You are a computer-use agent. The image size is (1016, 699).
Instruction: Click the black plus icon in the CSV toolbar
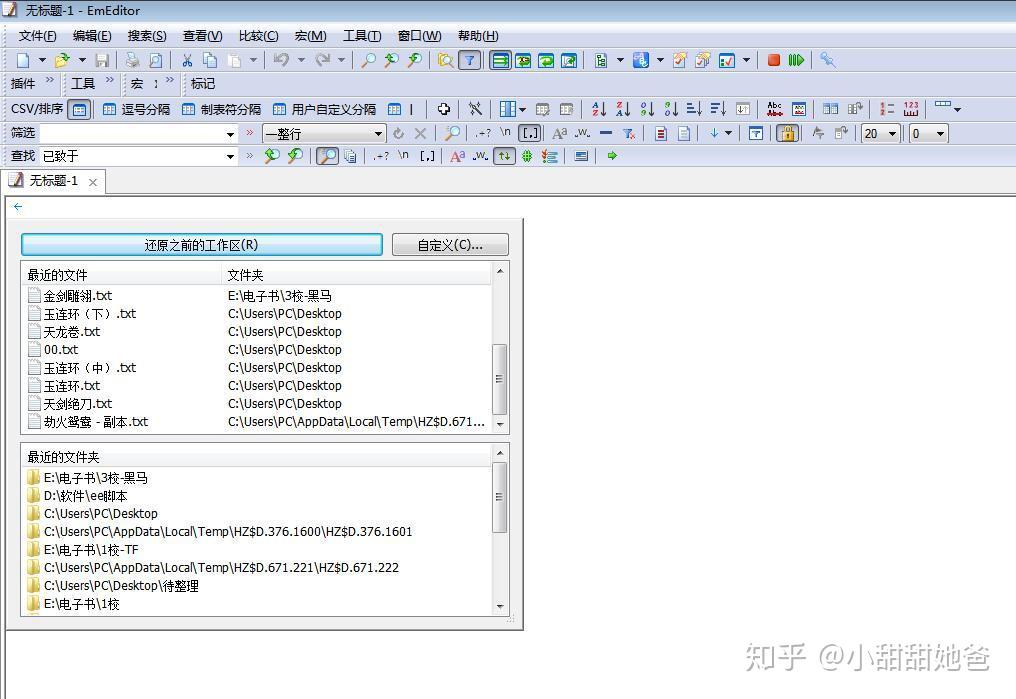[x=443, y=109]
